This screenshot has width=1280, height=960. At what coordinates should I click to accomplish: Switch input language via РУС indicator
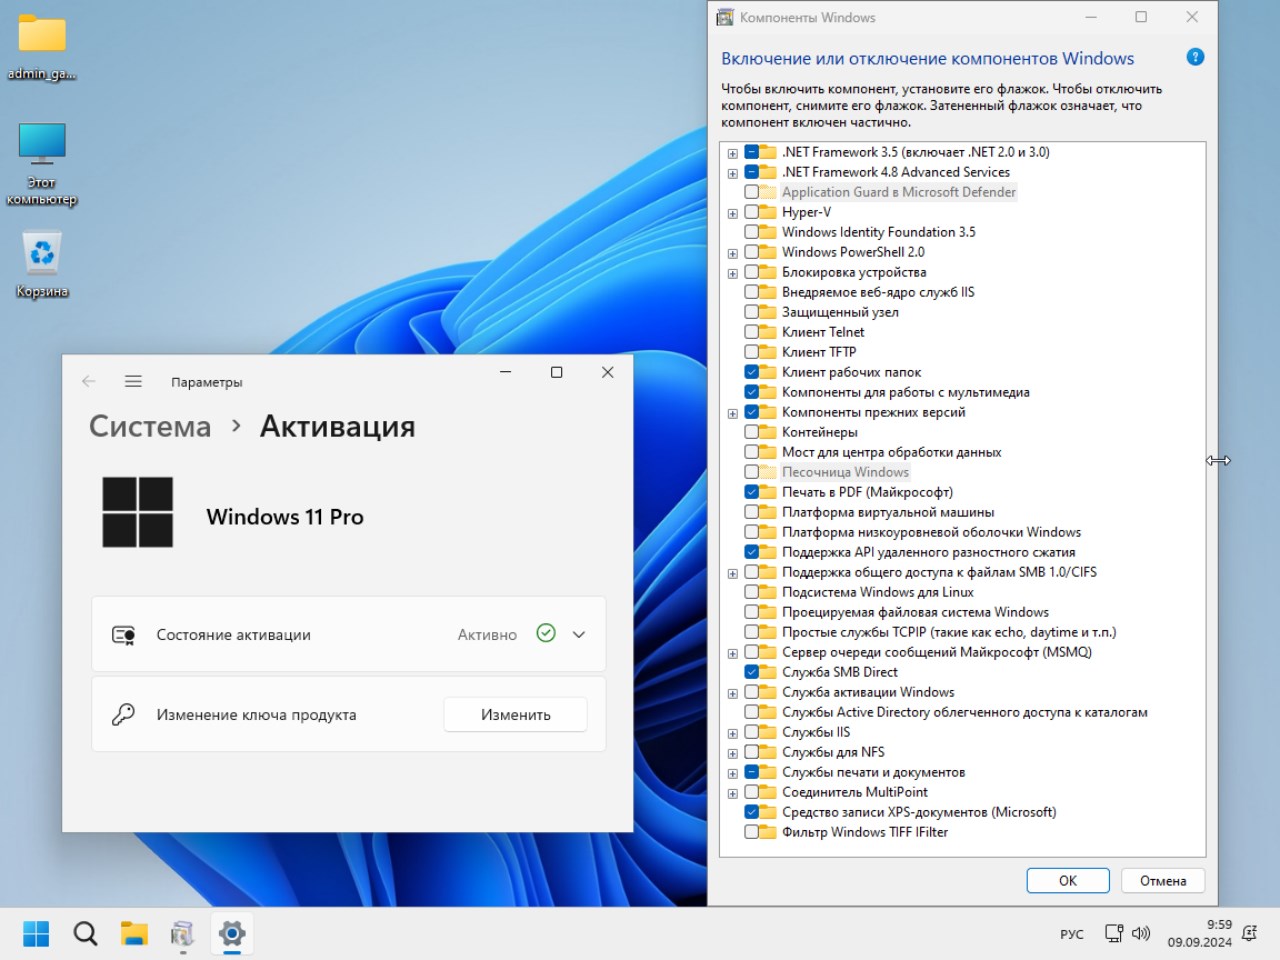pos(1072,934)
